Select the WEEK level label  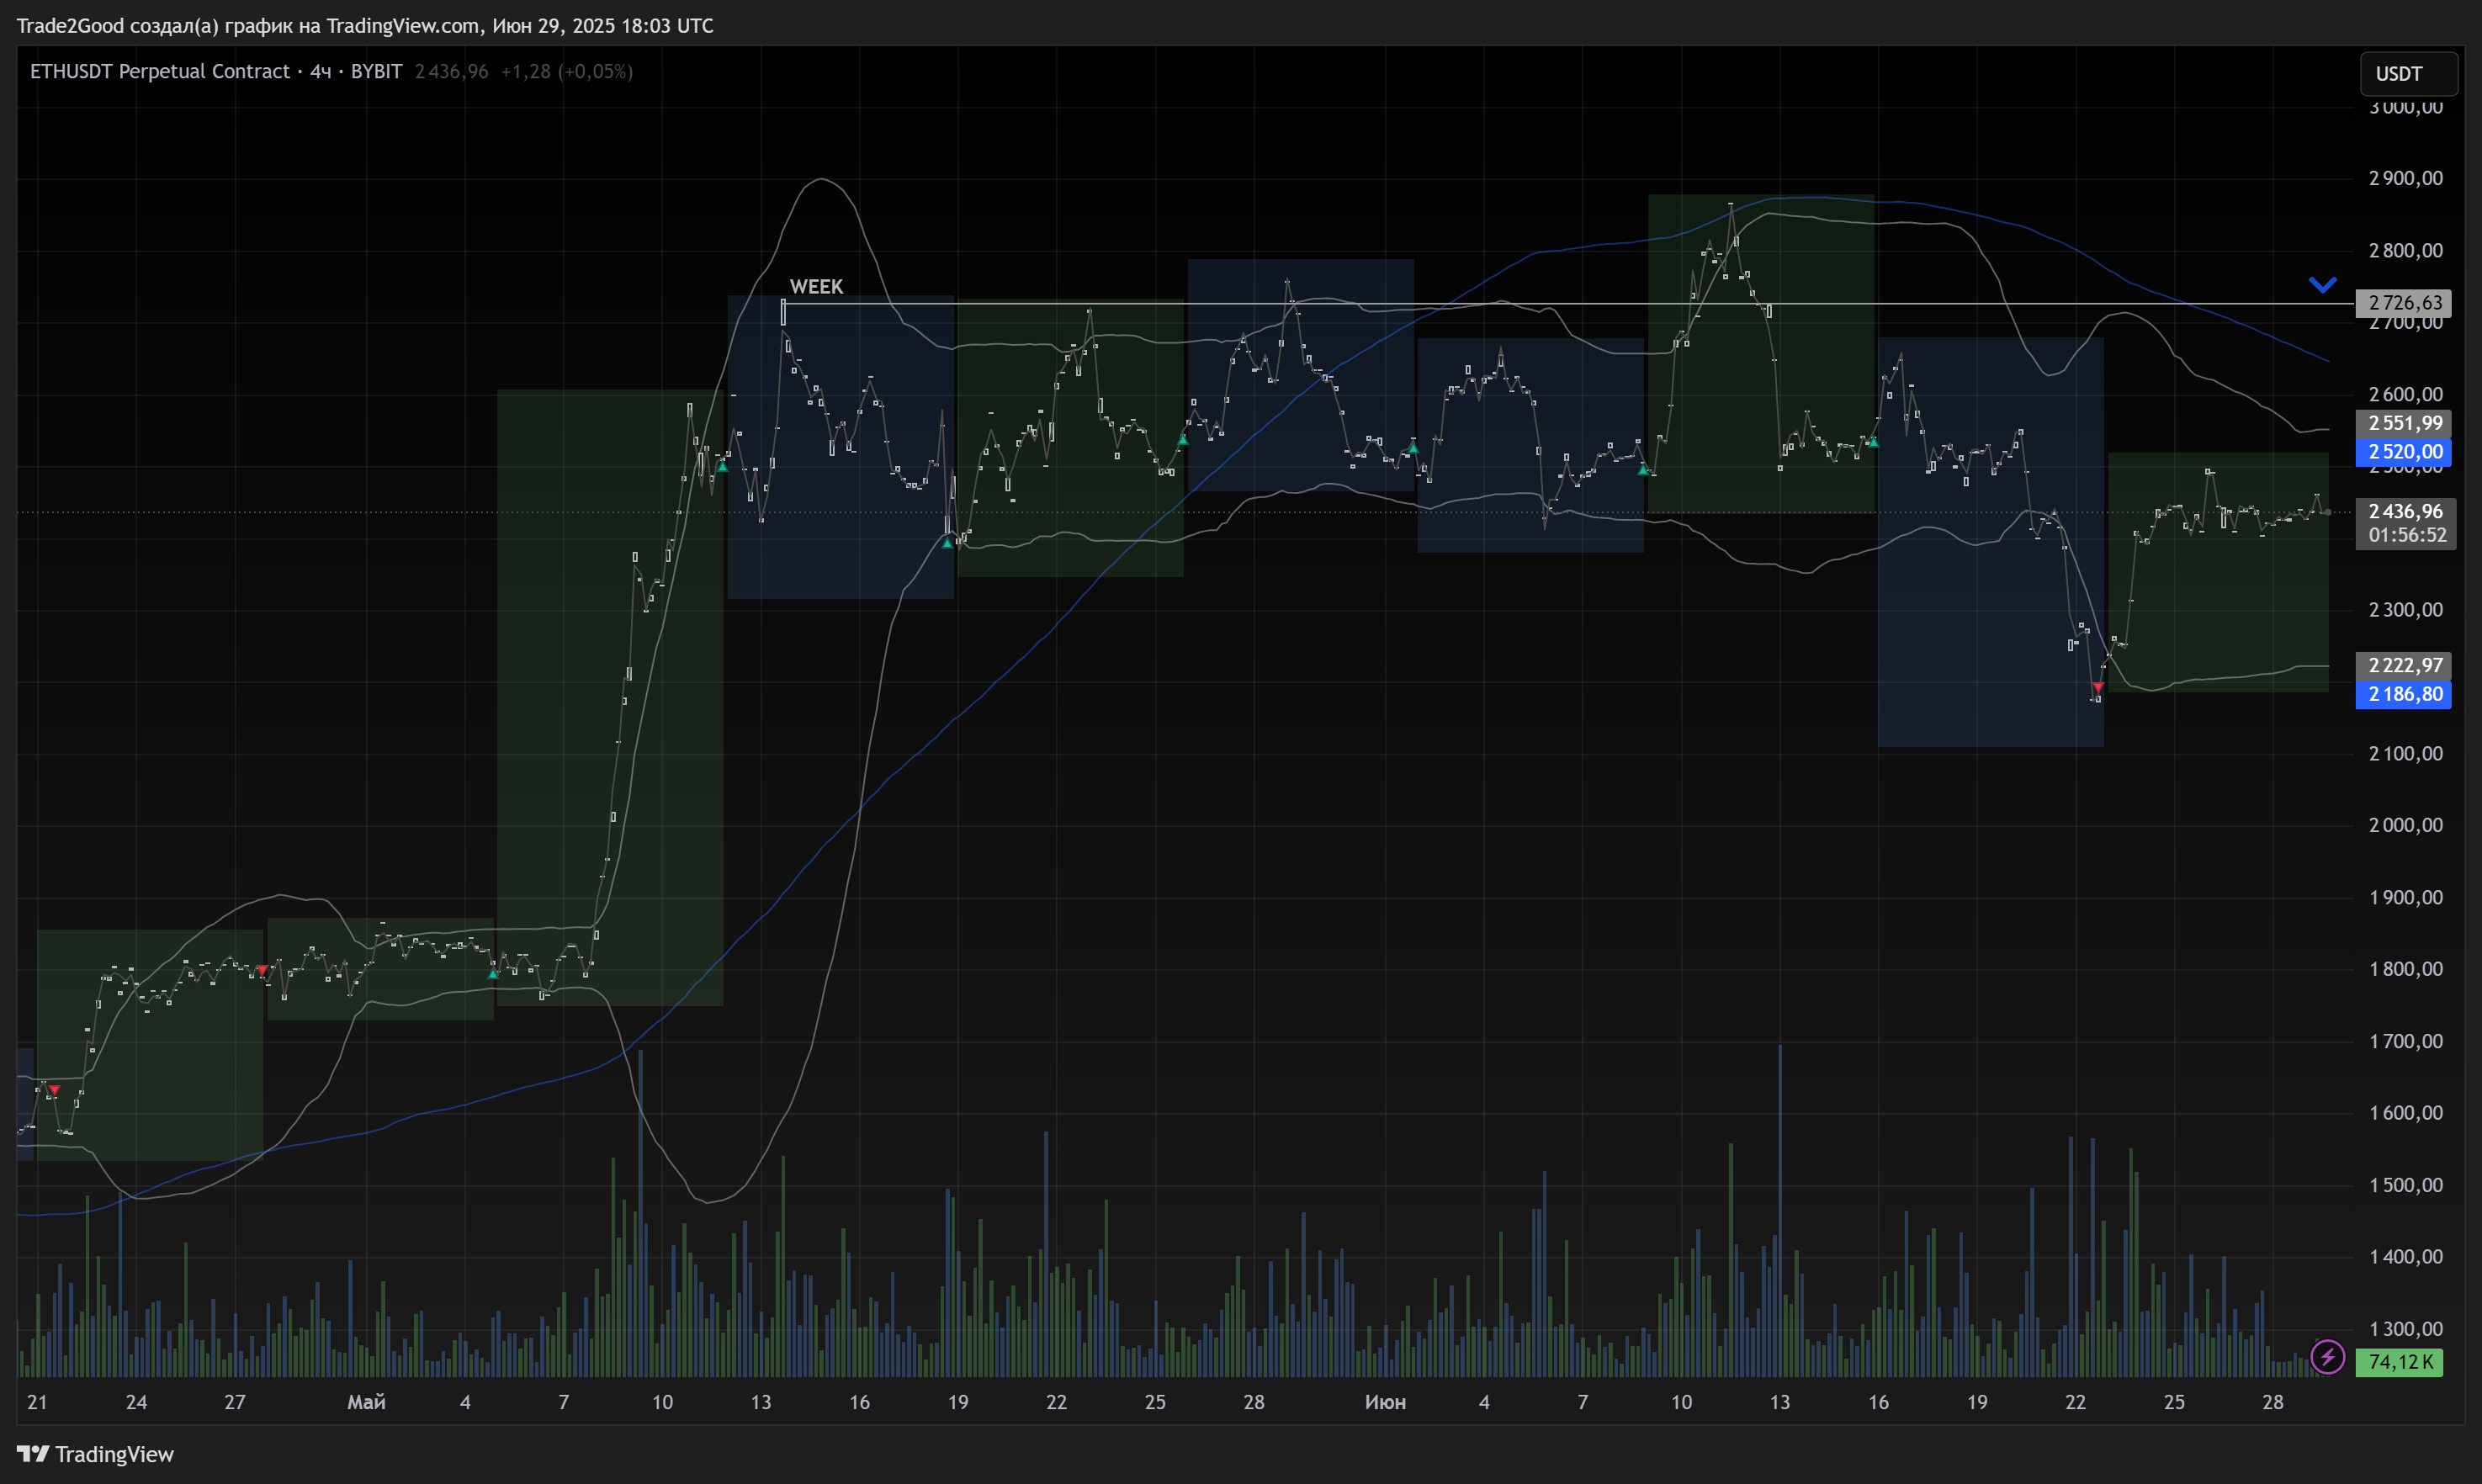[816, 287]
